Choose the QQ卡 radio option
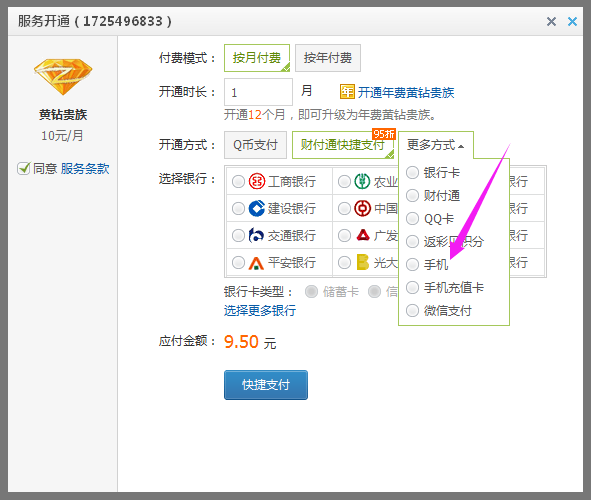 (412, 219)
